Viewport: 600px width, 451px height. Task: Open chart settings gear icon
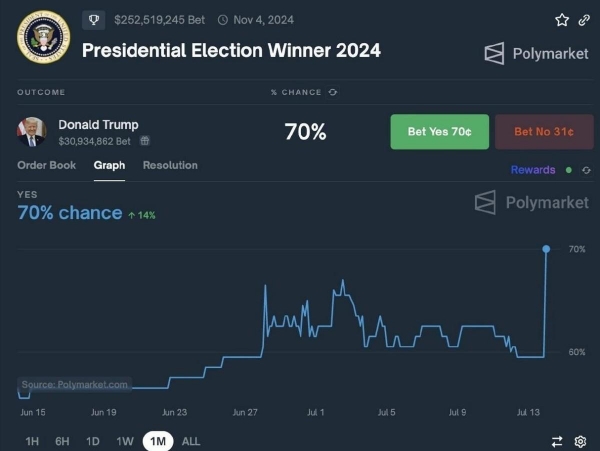point(580,440)
